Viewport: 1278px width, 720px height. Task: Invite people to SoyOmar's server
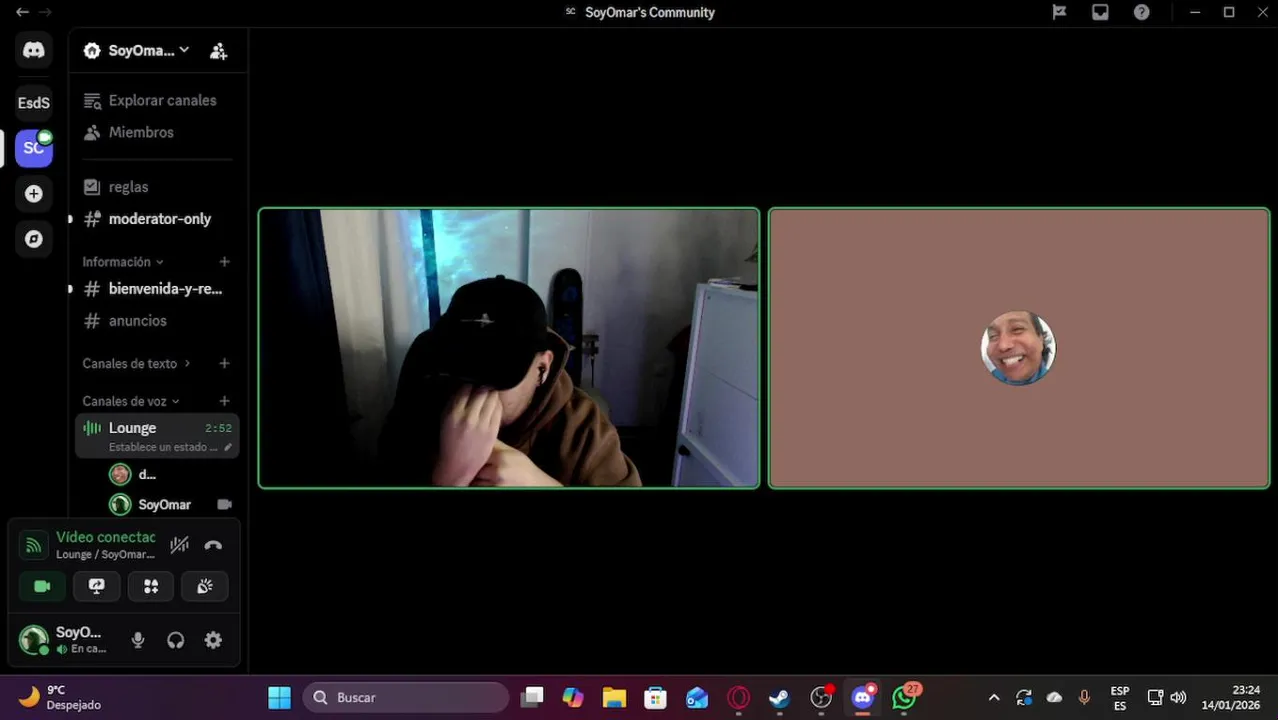pyautogui.click(x=218, y=51)
